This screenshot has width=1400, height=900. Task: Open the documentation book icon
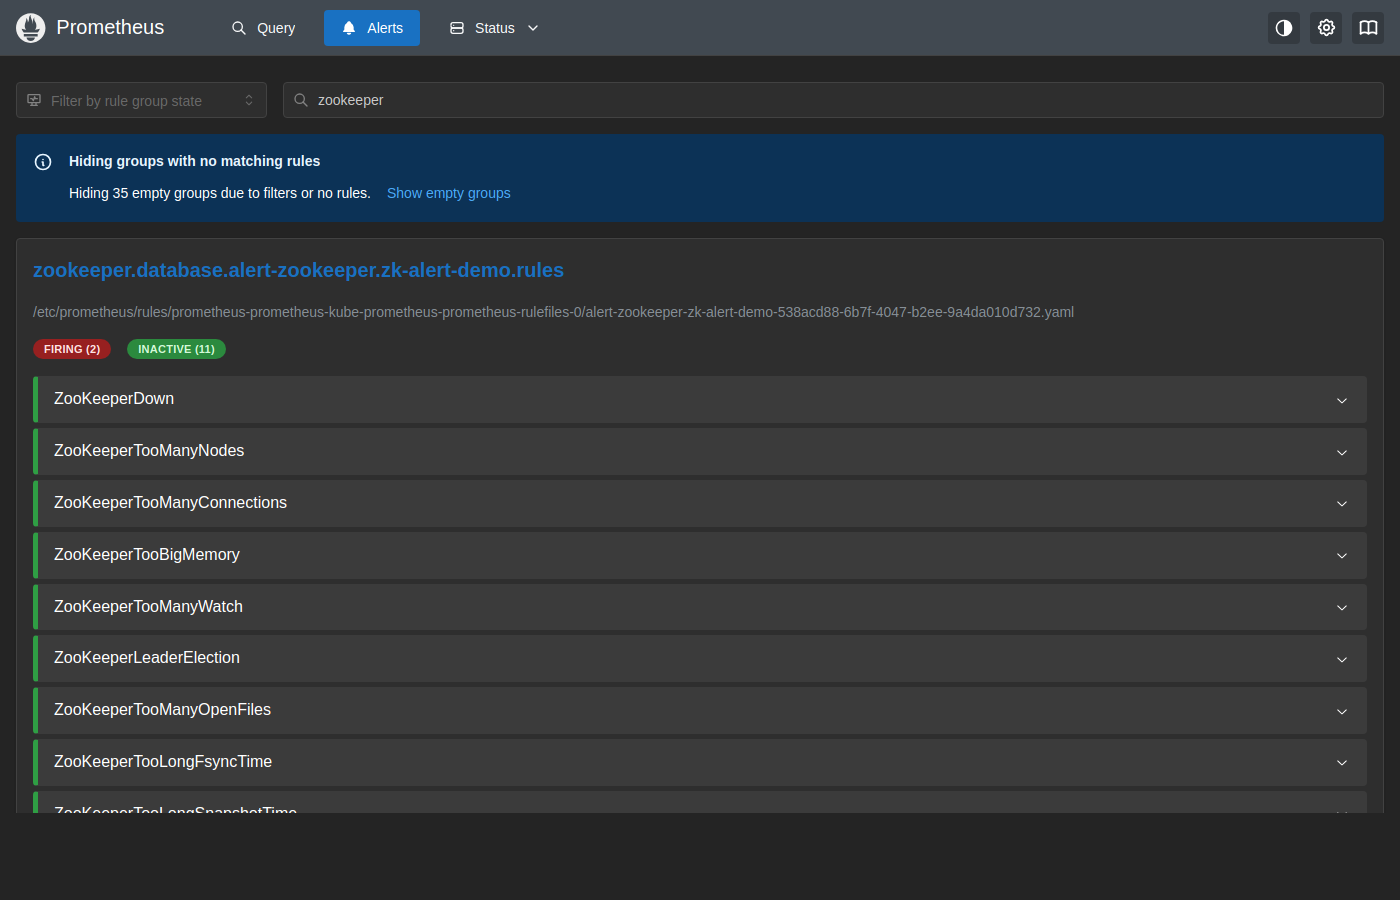pyautogui.click(x=1368, y=28)
